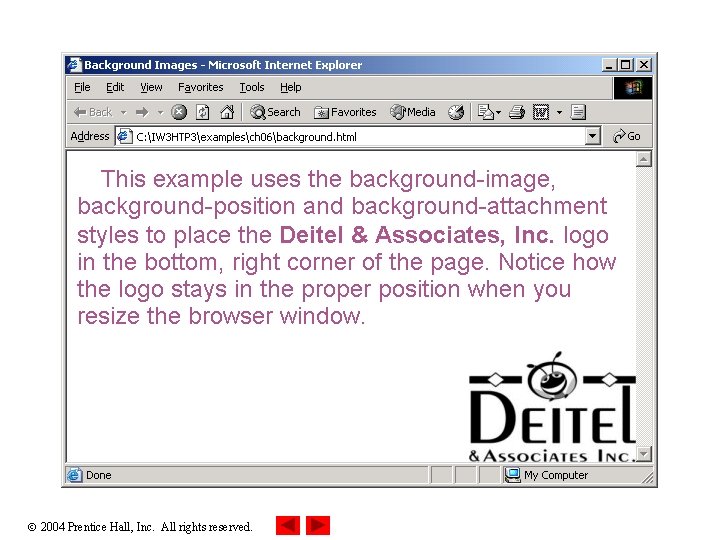Open the Search toolbar button
Image resolution: width=720 pixels, height=540 pixels.
pyautogui.click(x=275, y=112)
